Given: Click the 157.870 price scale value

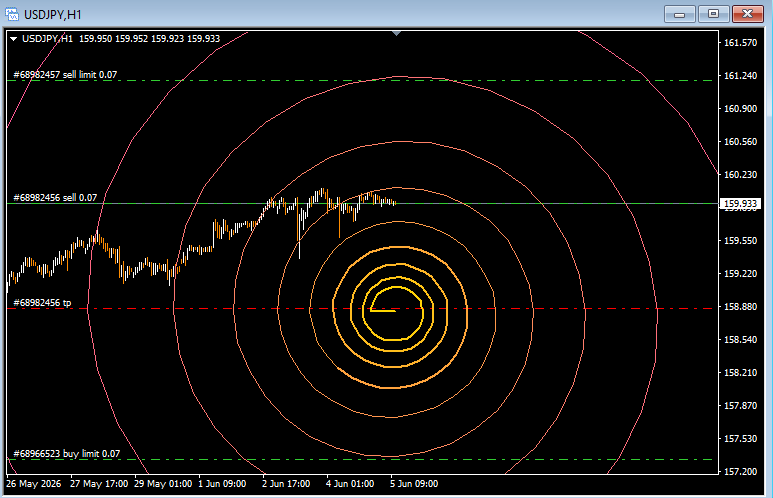Looking at the screenshot, I should click(740, 406).
